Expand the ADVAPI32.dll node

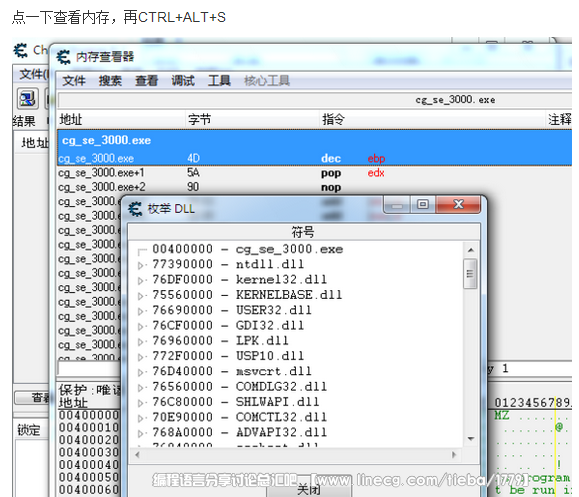click(141, 433)
